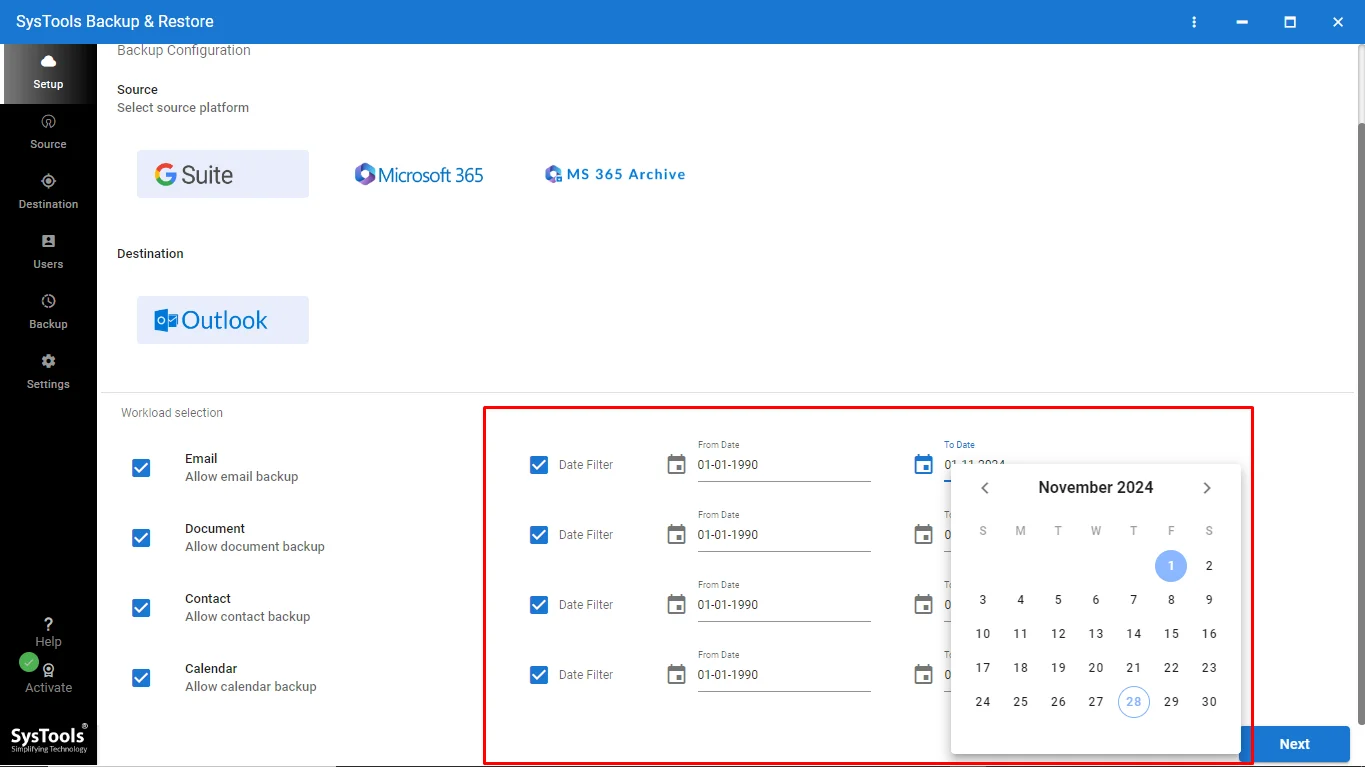Click Calendar row To Date calendar icon

(924, 674)
